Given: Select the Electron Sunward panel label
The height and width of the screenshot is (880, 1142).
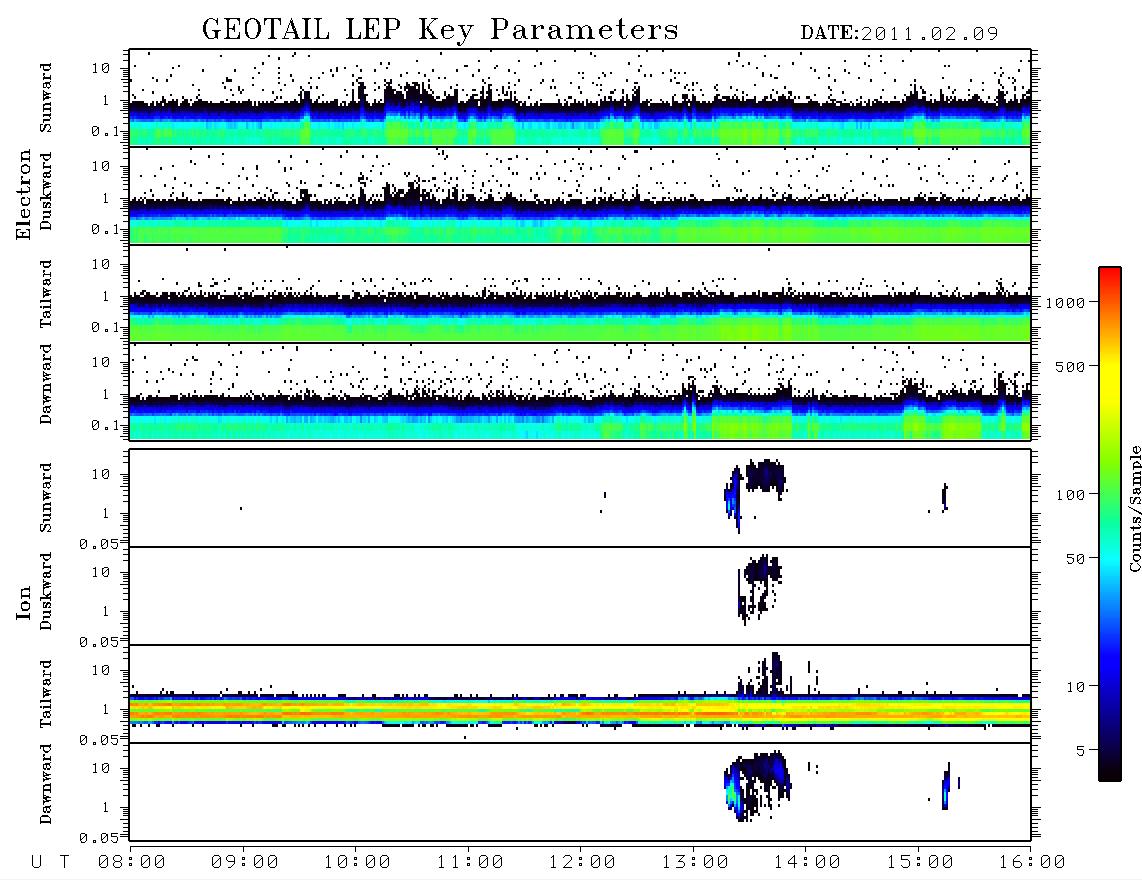Looking at the screenshot, I should click(x=46, y=98).
